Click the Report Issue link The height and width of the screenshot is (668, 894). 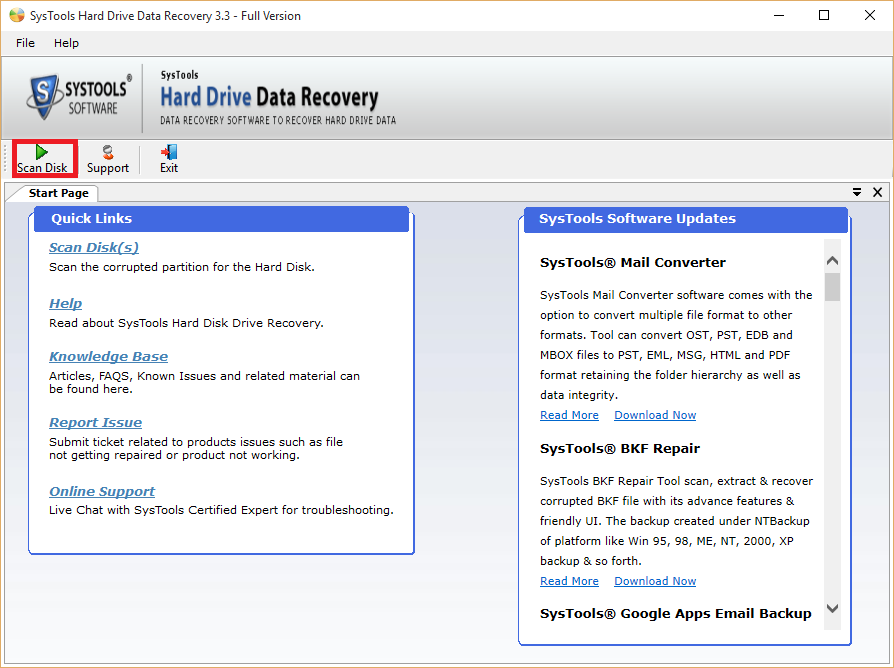95,422
